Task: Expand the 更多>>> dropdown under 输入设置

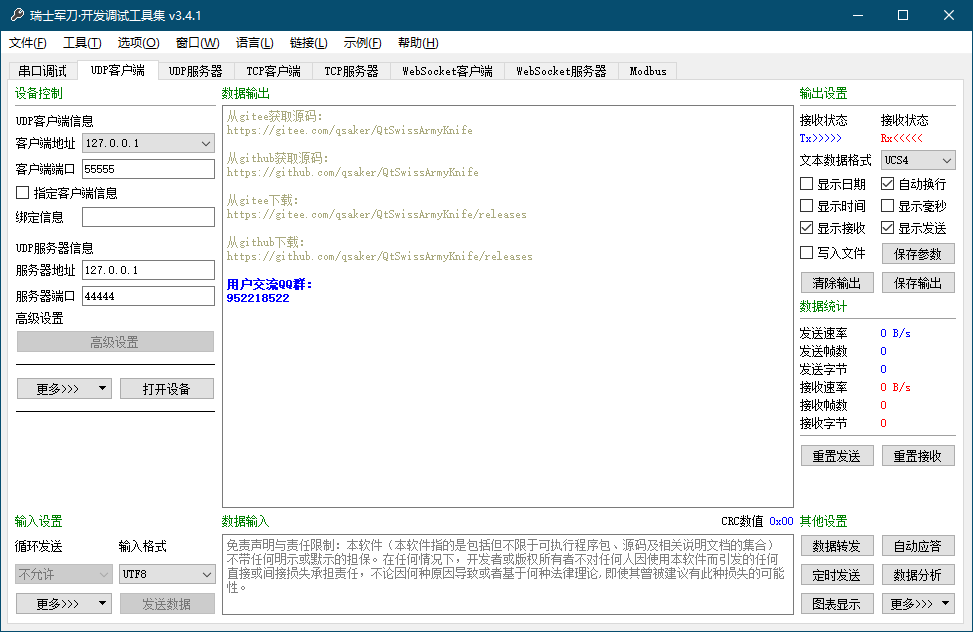Action: point(63,603)
